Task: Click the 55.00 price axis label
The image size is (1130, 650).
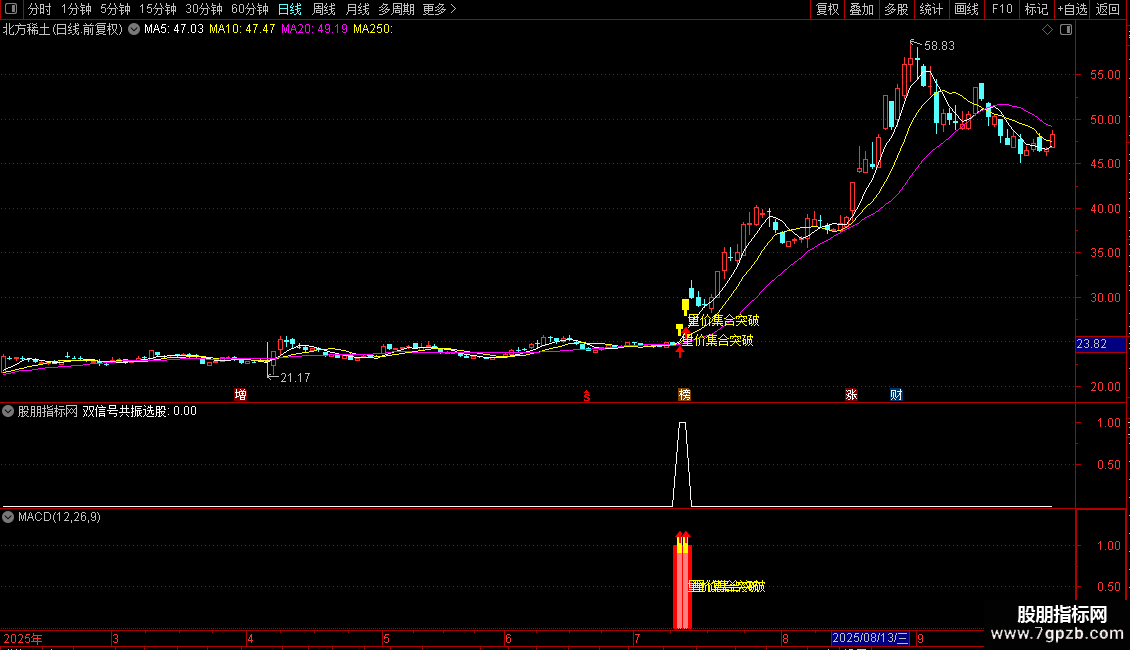Action: tap(1105, 75)
